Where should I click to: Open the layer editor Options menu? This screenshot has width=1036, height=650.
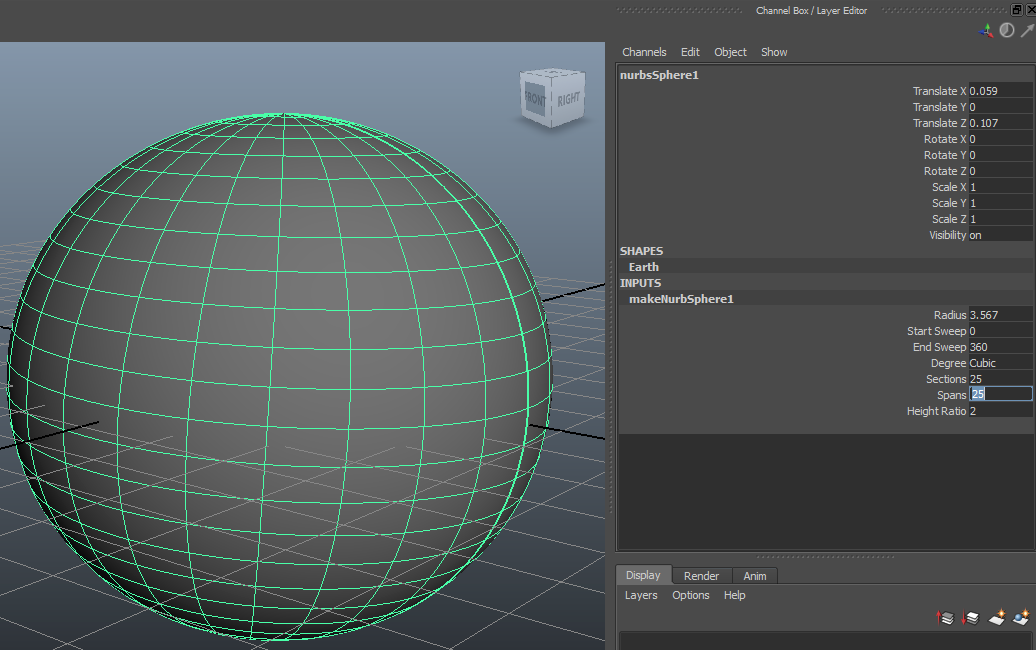pos(690,595)
